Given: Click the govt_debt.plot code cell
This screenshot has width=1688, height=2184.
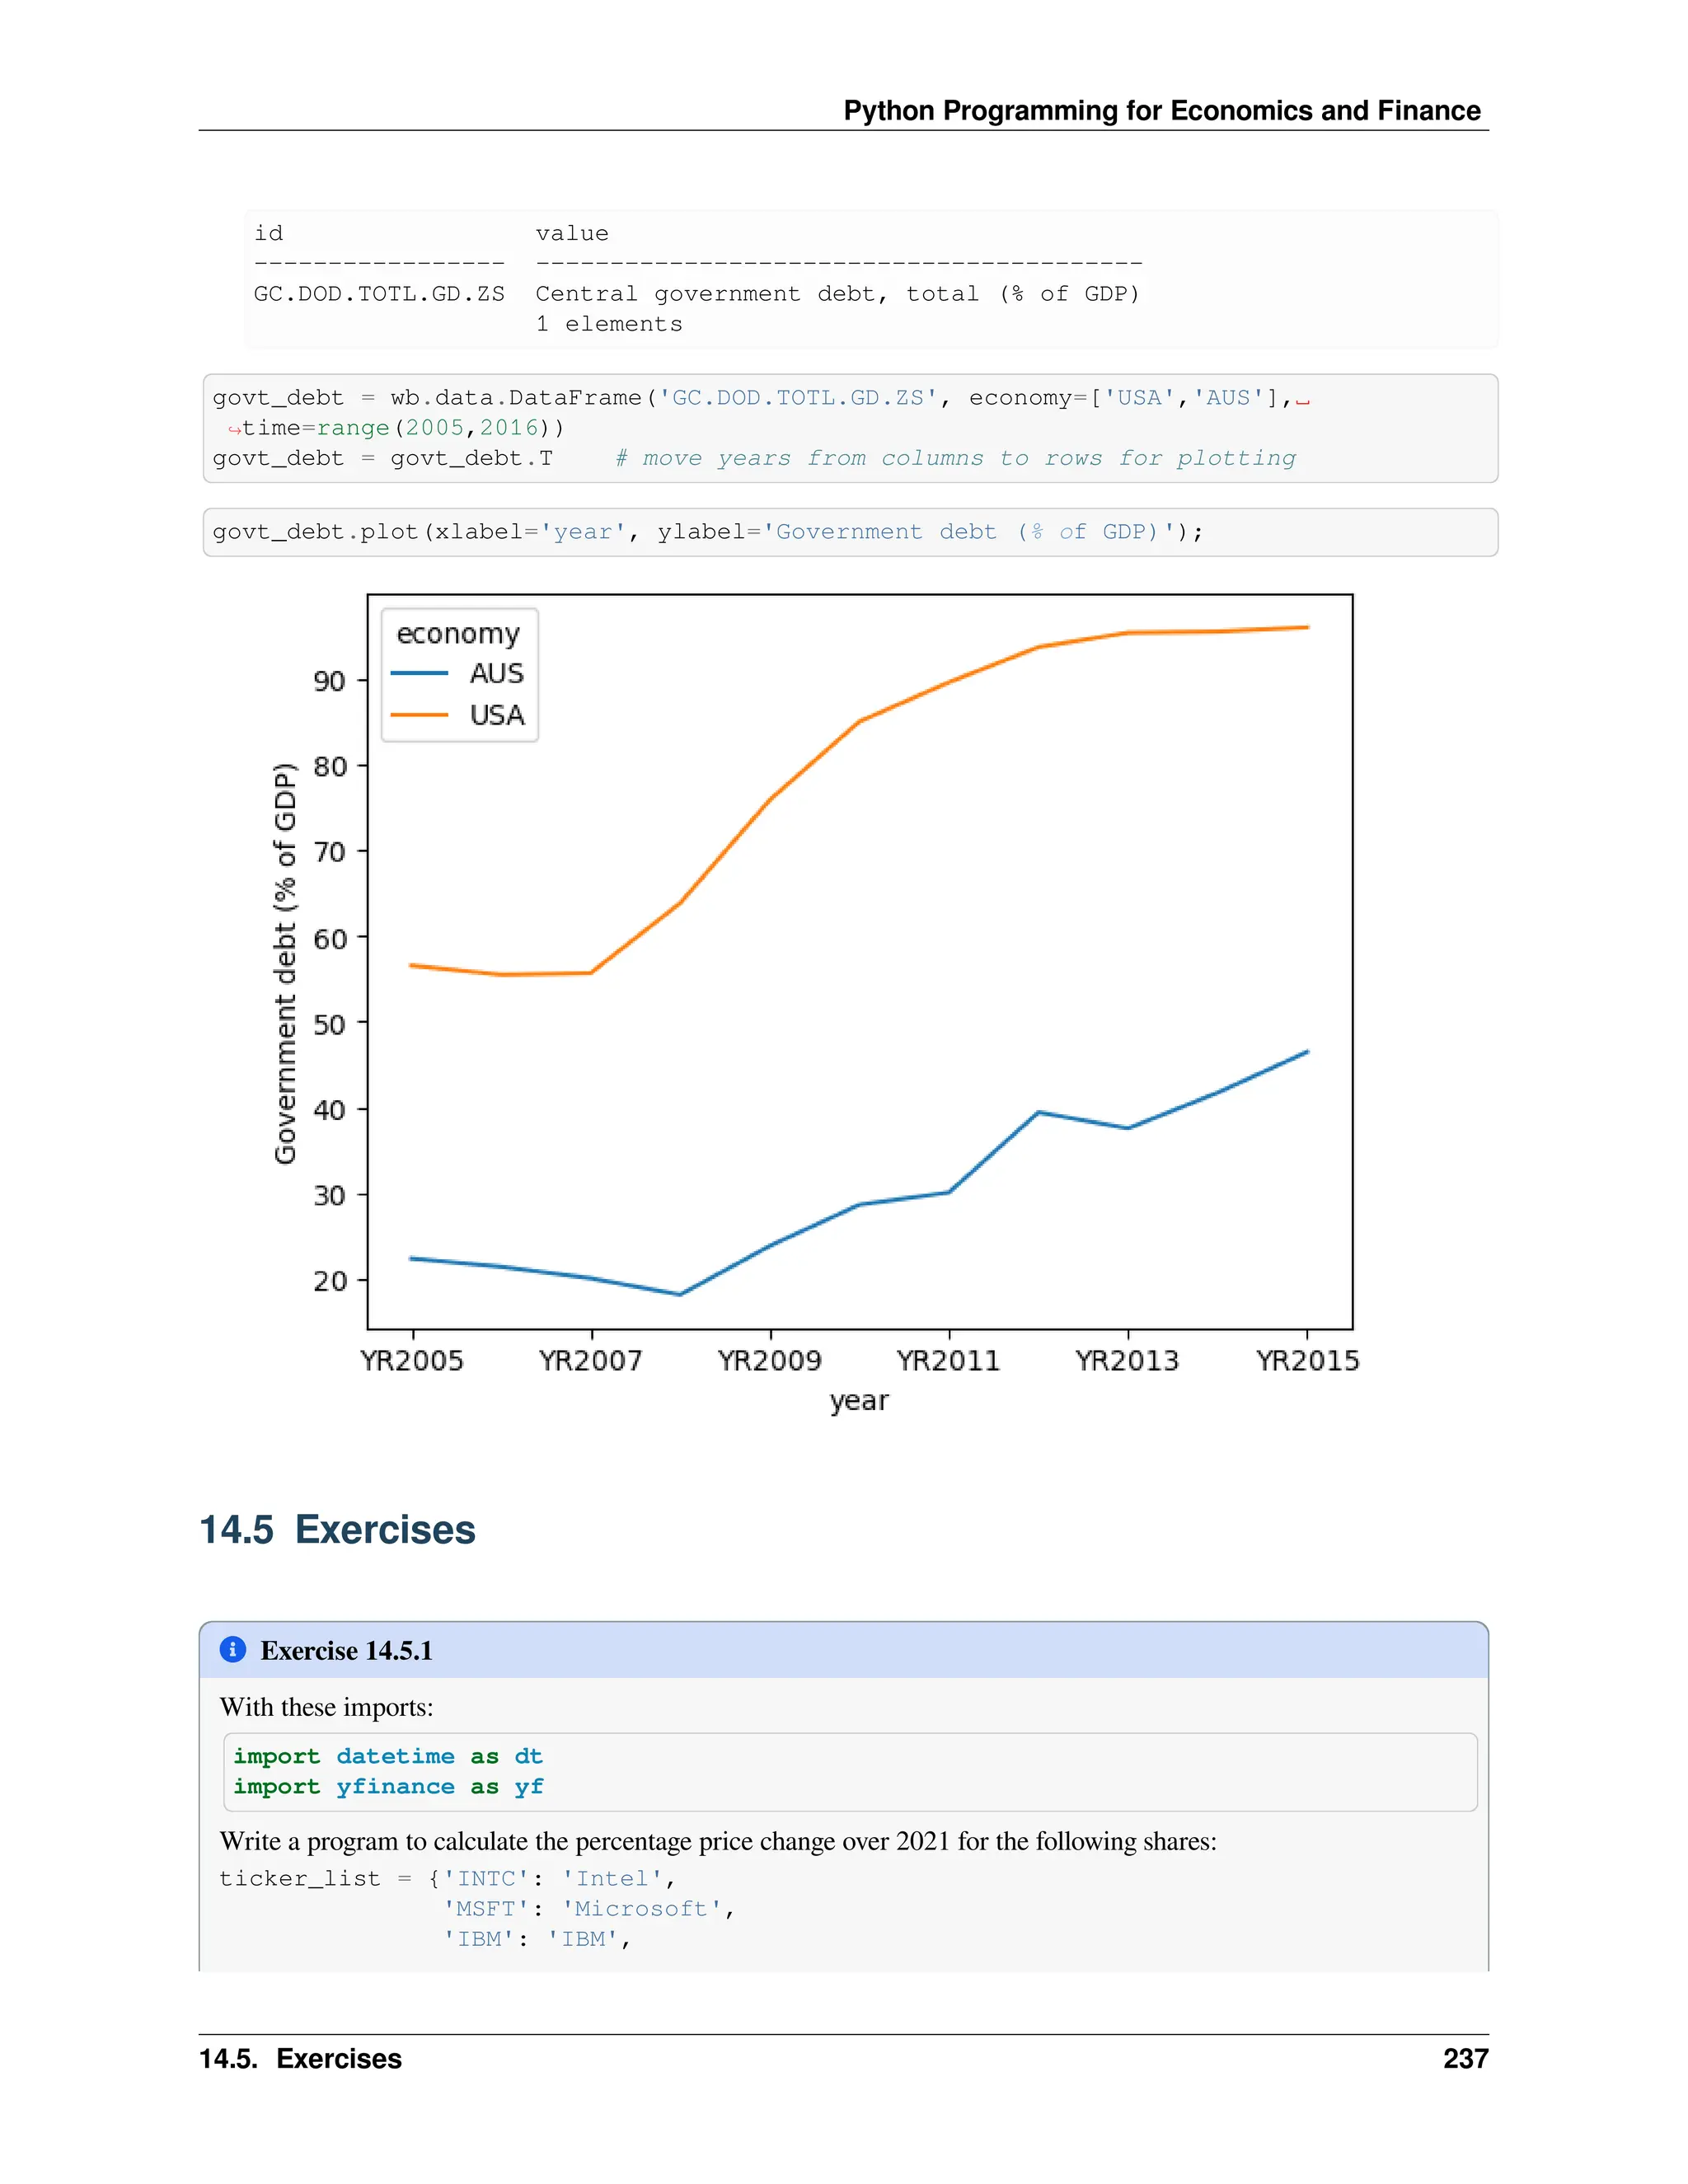Looking at the screenshot, I should click(x=850, y=532).
